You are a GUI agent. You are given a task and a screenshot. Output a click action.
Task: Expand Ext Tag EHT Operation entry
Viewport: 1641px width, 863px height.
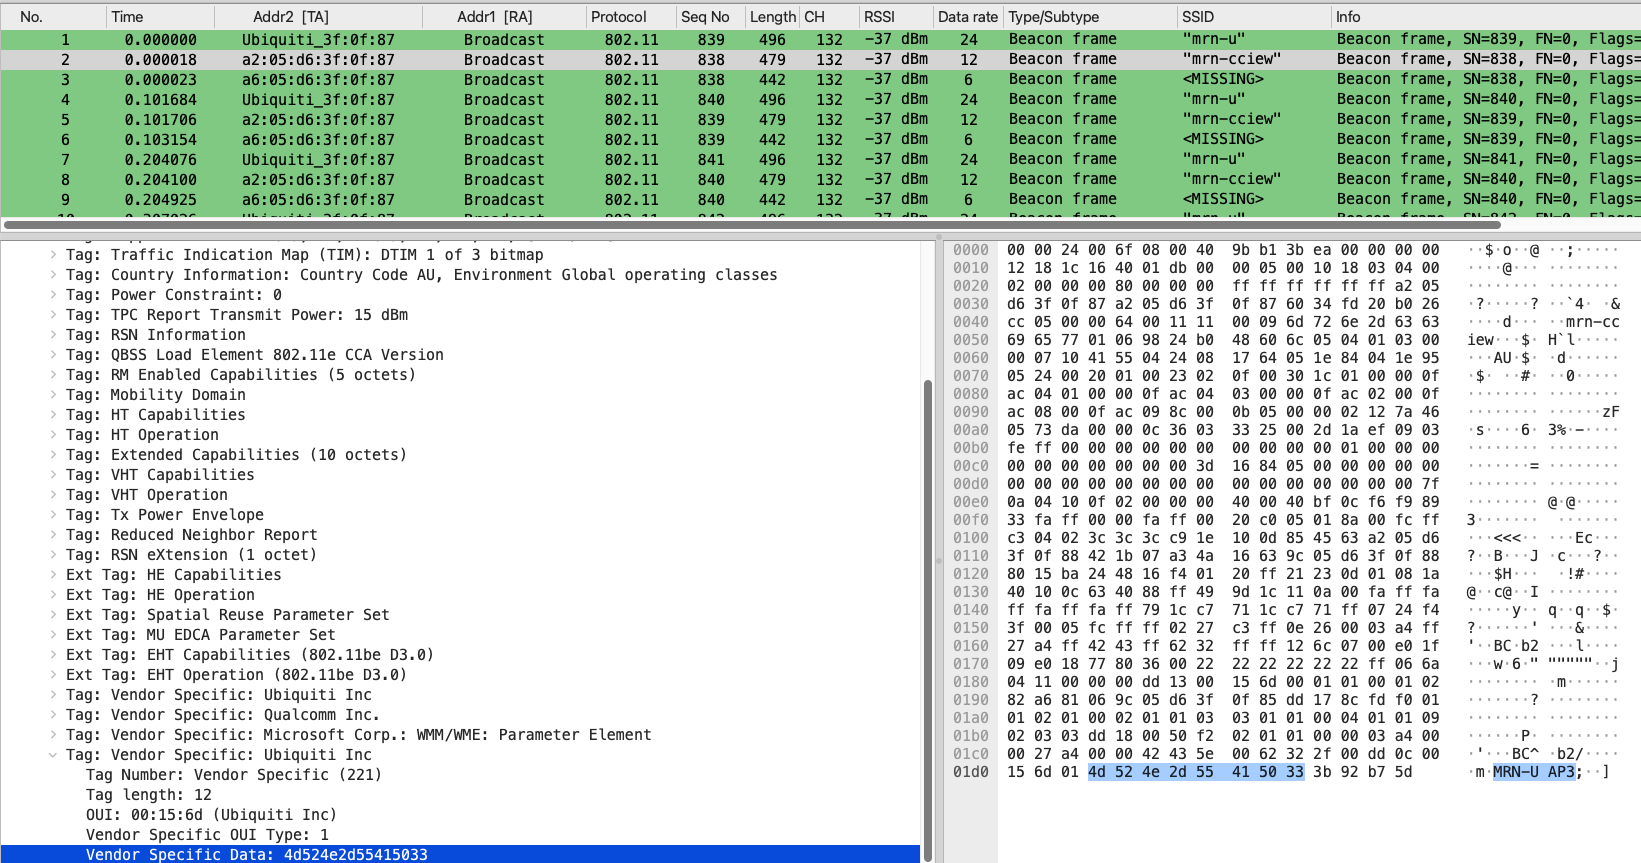(x=53, y=675)
